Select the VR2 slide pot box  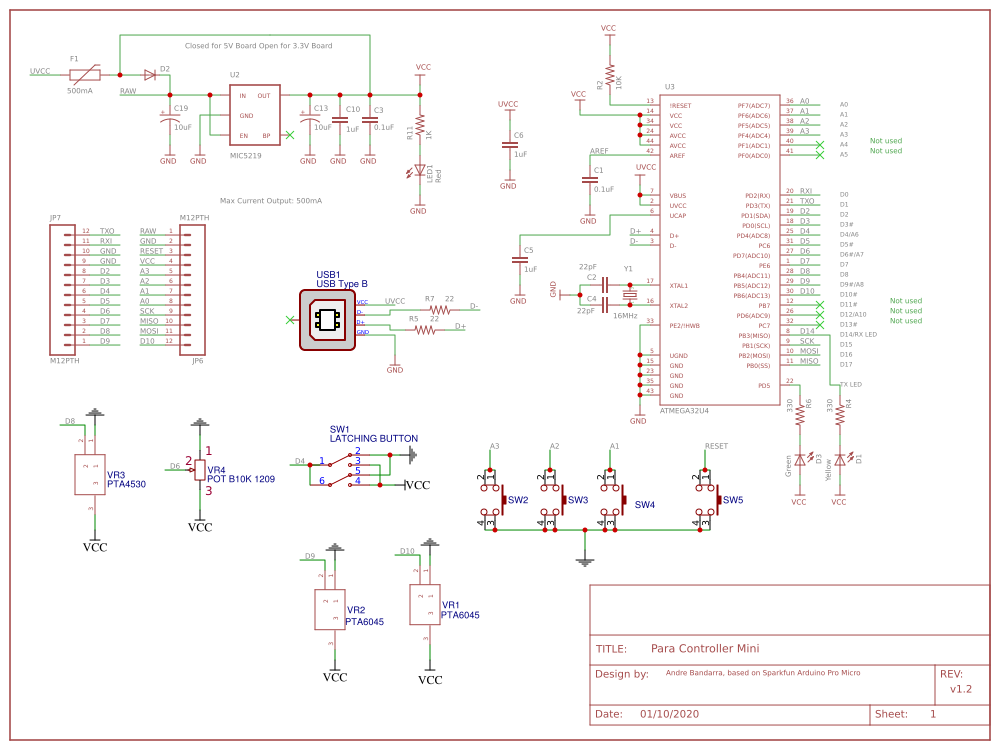pyautogui.click(x=330, y=609)
